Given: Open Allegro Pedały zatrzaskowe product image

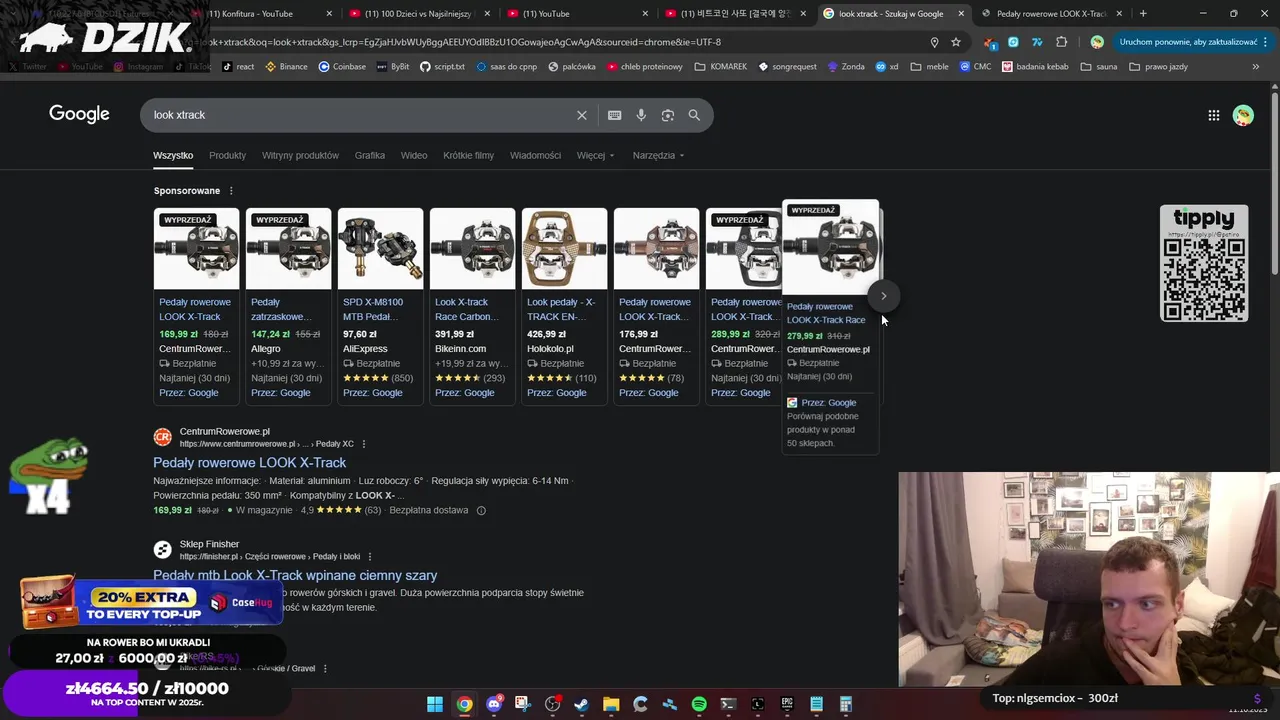Looking at the screenshot, I should tap(288, 248).
